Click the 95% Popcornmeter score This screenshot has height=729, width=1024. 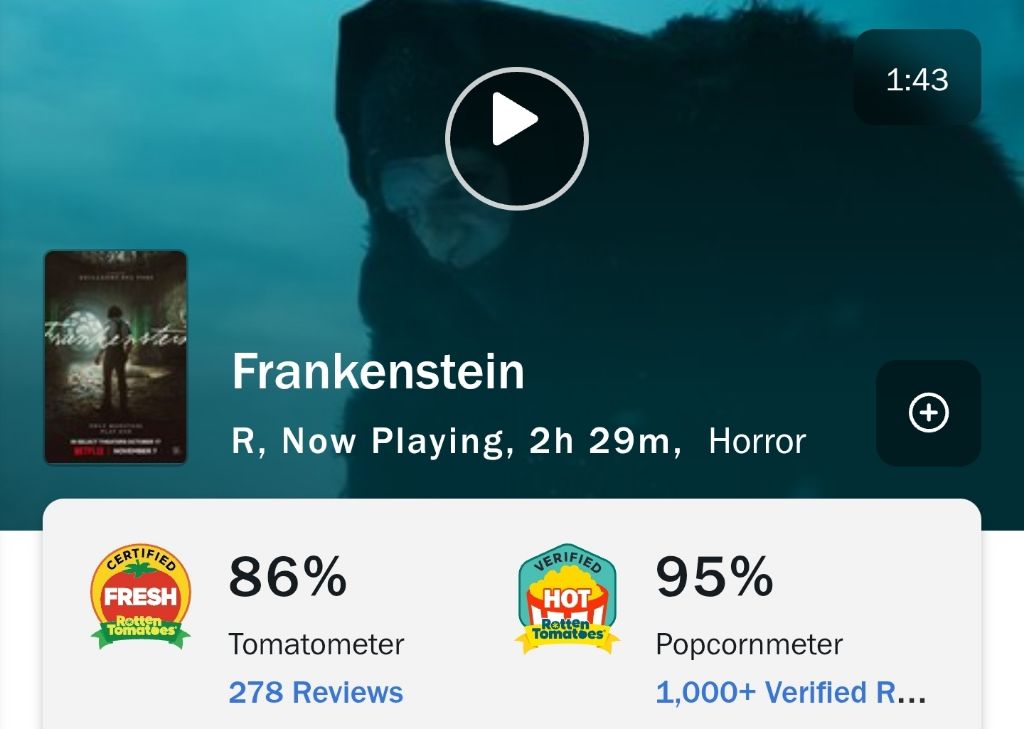(x=714, y=577)
